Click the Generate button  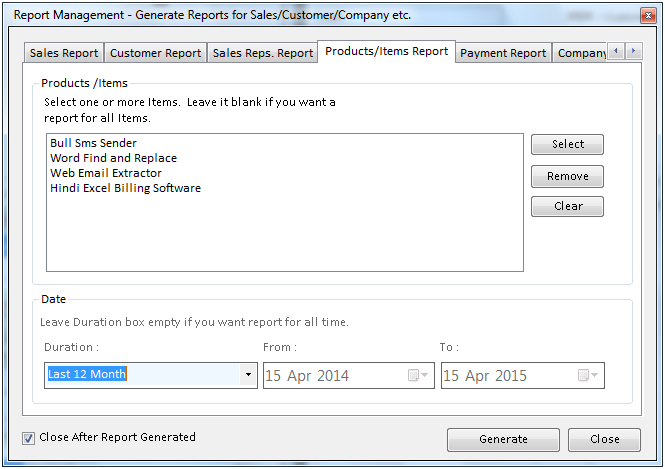(x=503, y=439)
